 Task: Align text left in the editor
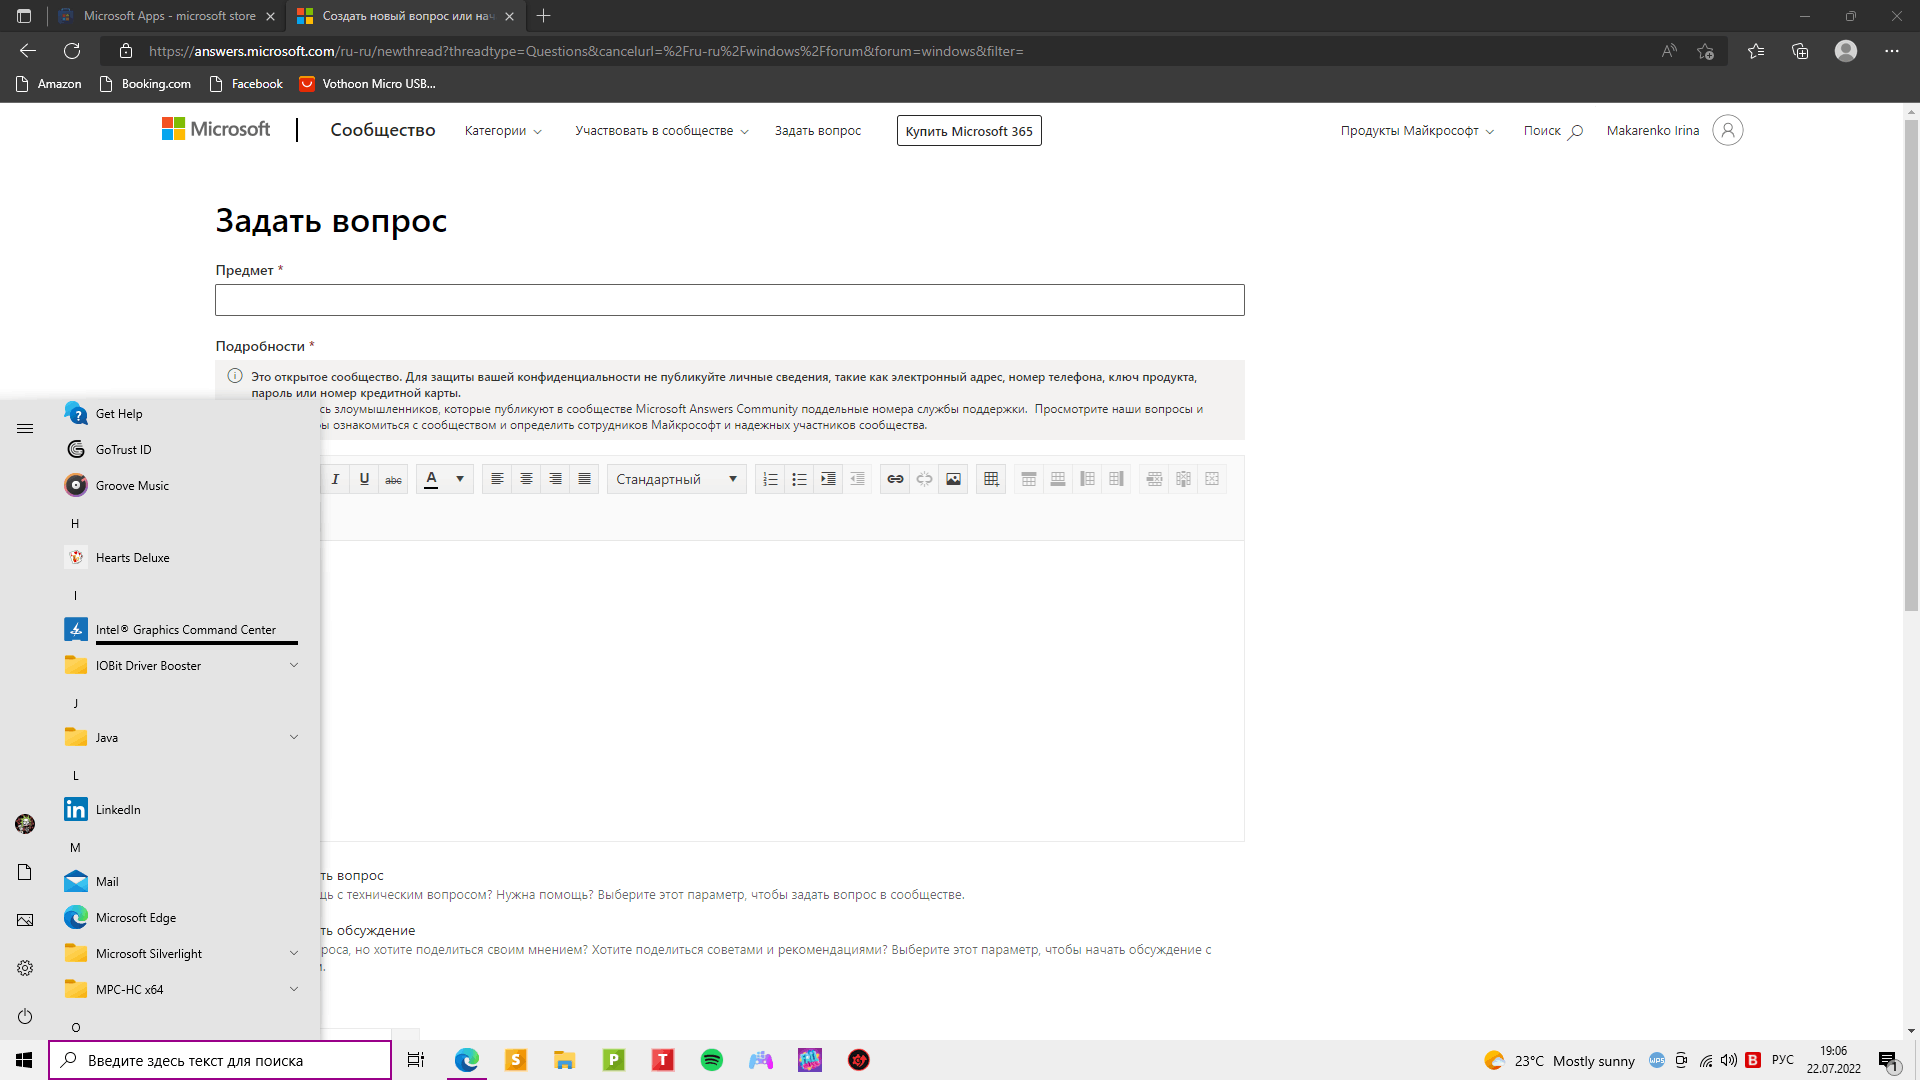pos(497,479)
